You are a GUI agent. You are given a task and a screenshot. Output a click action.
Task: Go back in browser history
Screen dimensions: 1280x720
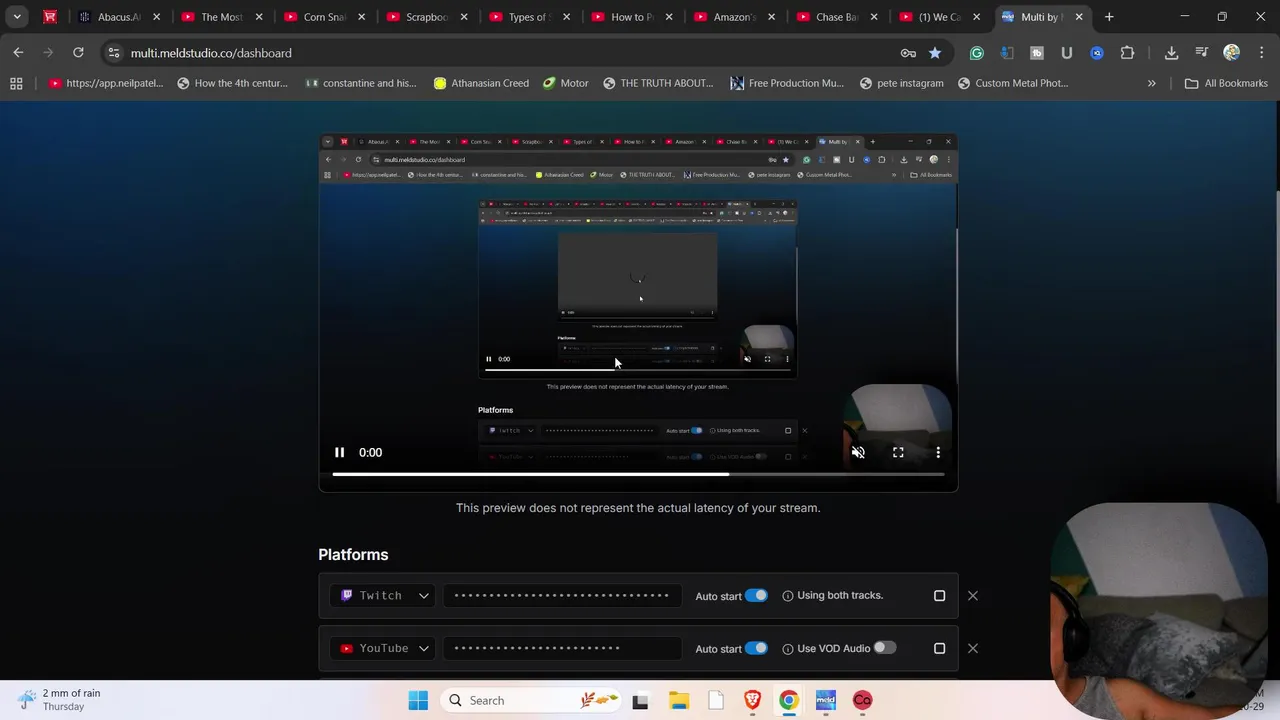click(18, 52)
